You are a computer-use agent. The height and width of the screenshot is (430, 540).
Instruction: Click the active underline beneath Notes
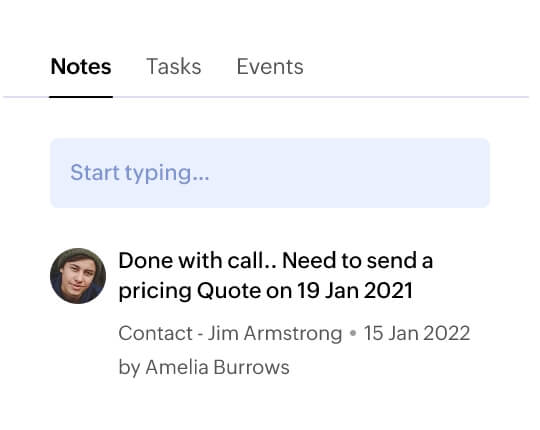point(81,97)
